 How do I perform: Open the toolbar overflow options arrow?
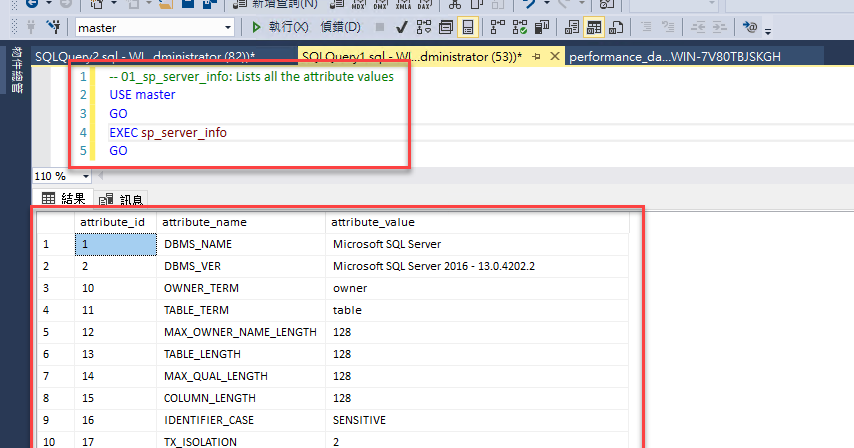click(x=768, y=32)
